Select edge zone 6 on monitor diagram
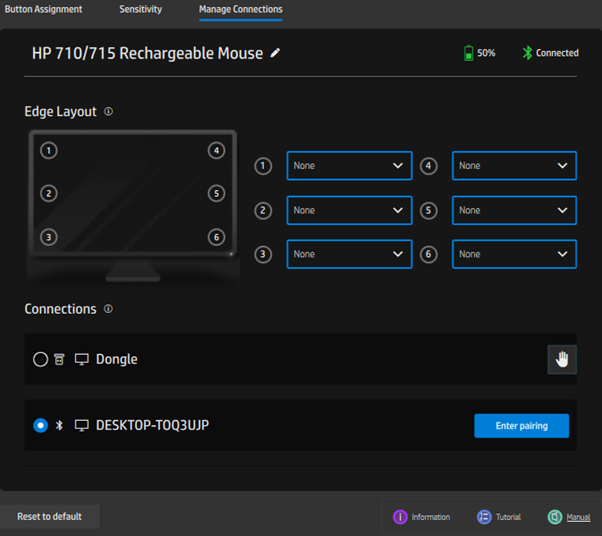 click(216, 237)
